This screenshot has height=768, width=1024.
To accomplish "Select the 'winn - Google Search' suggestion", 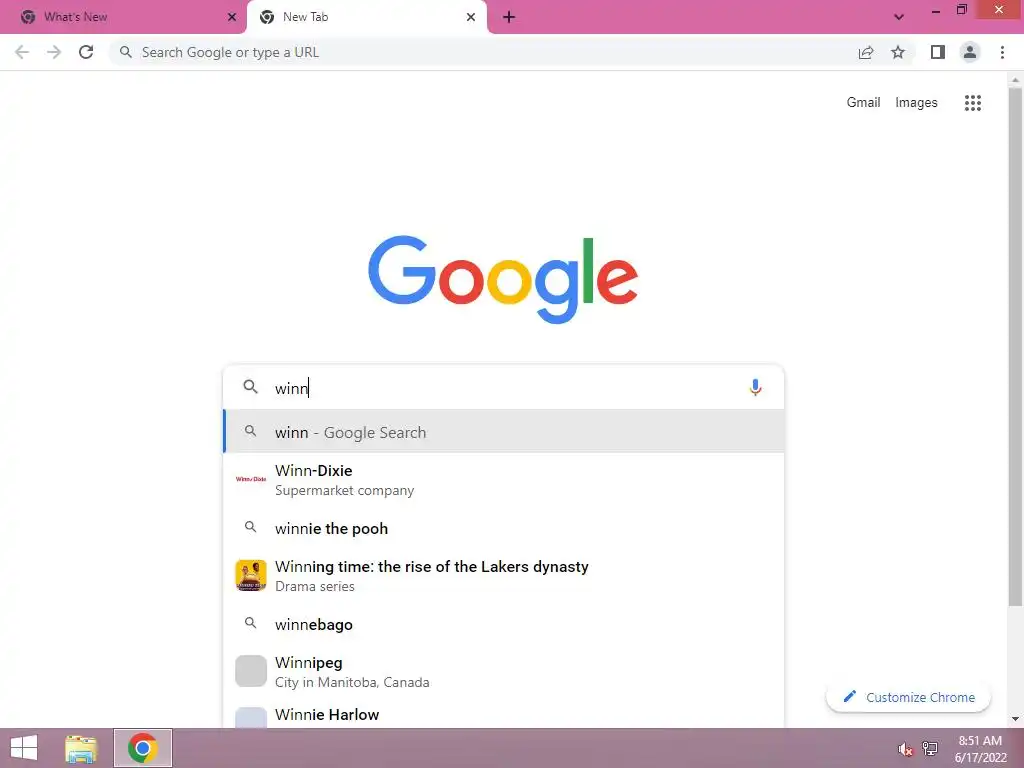I will coord(504,432).
